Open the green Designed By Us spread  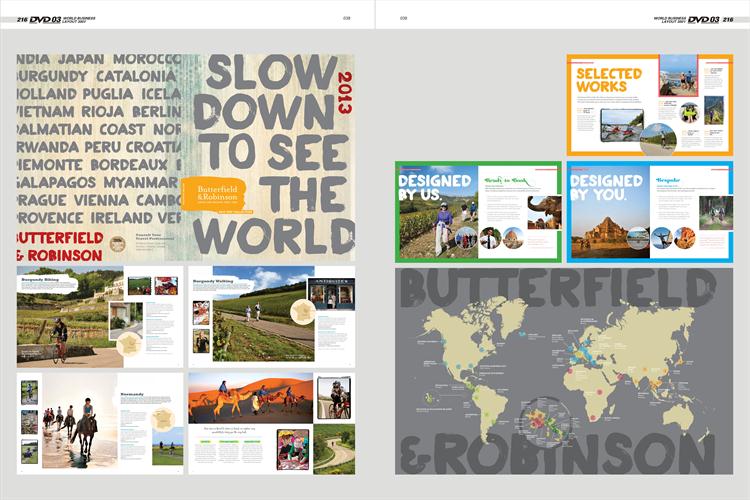coord(478,212)
